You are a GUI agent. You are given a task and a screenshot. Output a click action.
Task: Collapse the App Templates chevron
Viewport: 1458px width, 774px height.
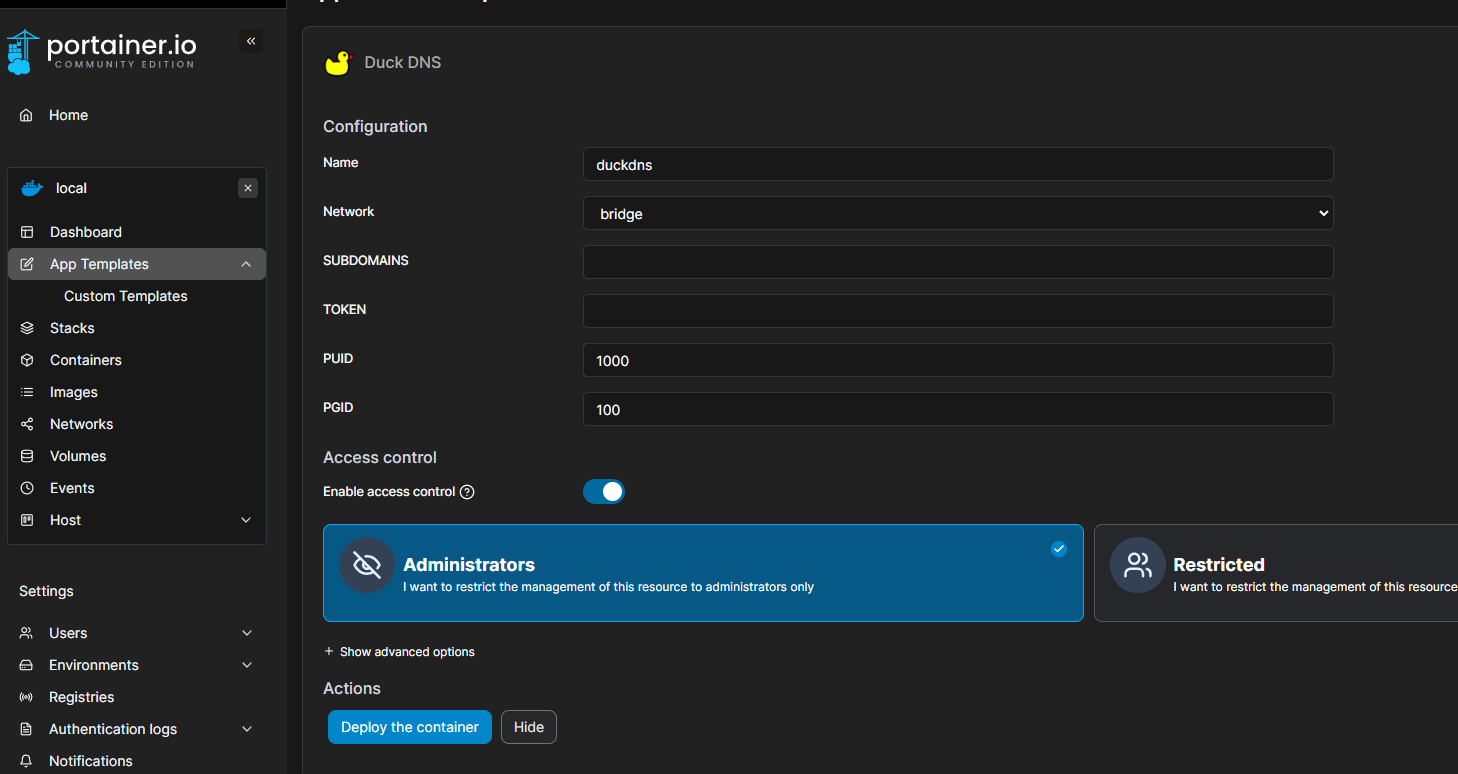tap(246, 264)
